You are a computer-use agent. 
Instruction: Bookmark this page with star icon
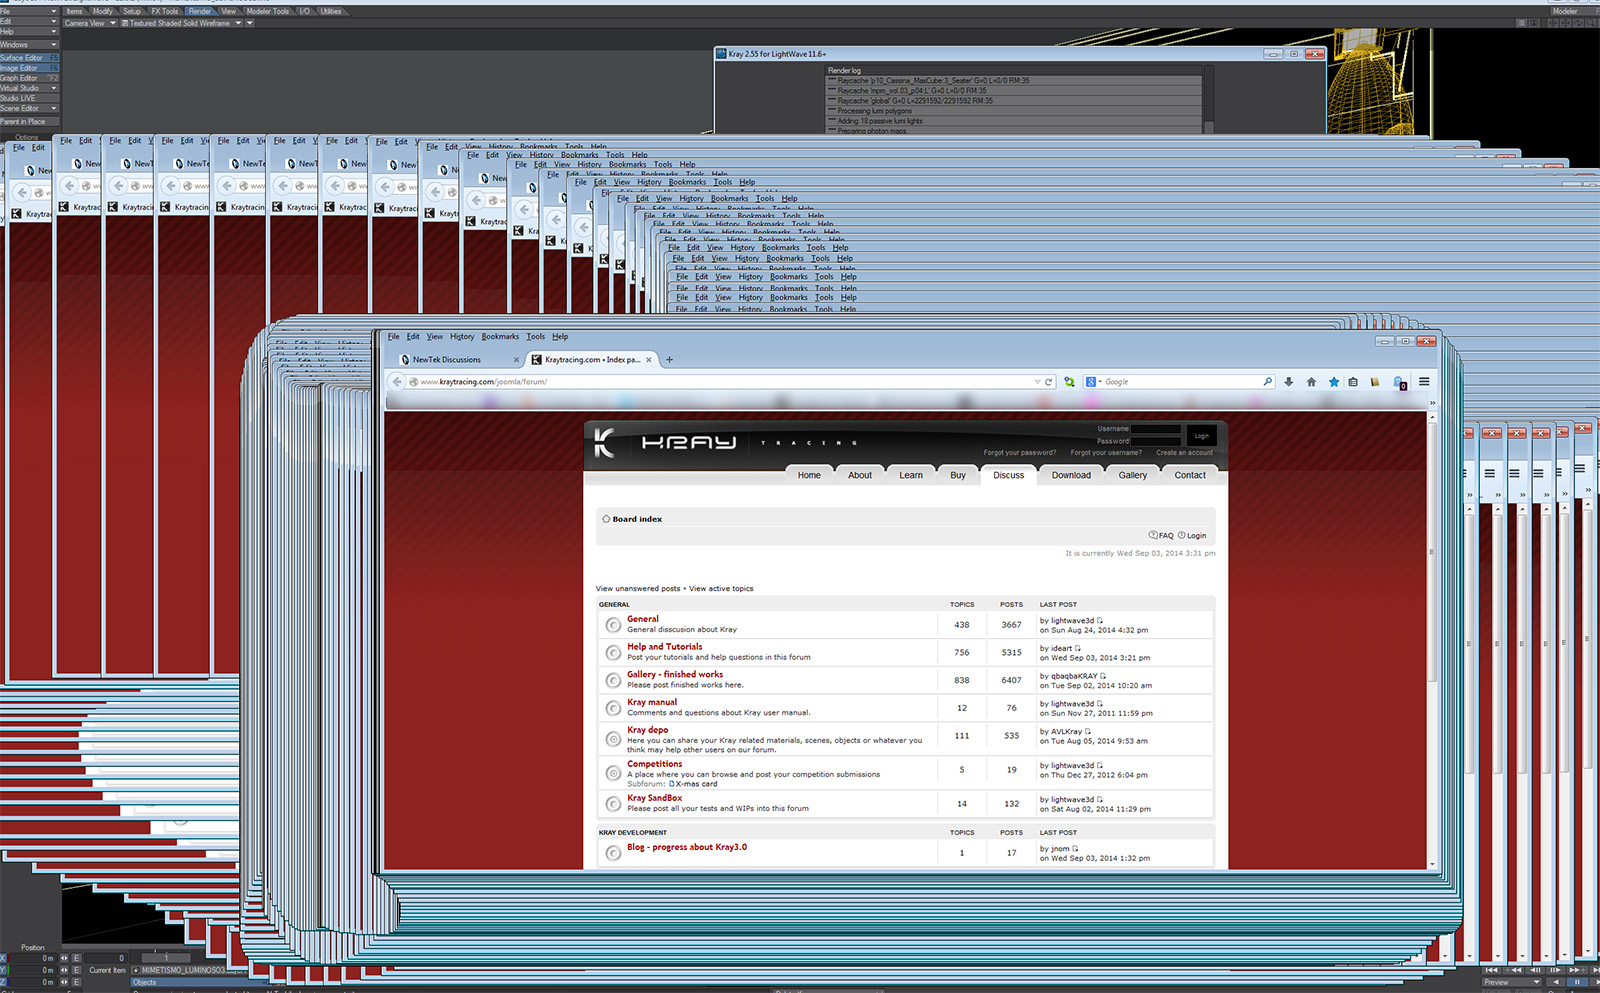coord(1333,382)
